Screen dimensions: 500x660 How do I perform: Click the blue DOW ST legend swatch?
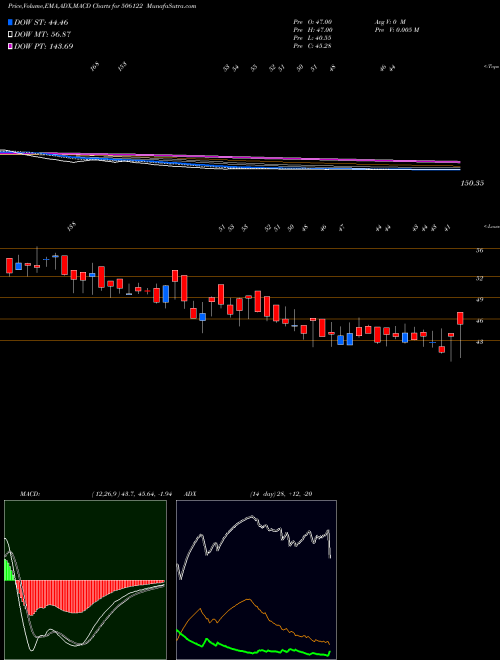(10, 22)
